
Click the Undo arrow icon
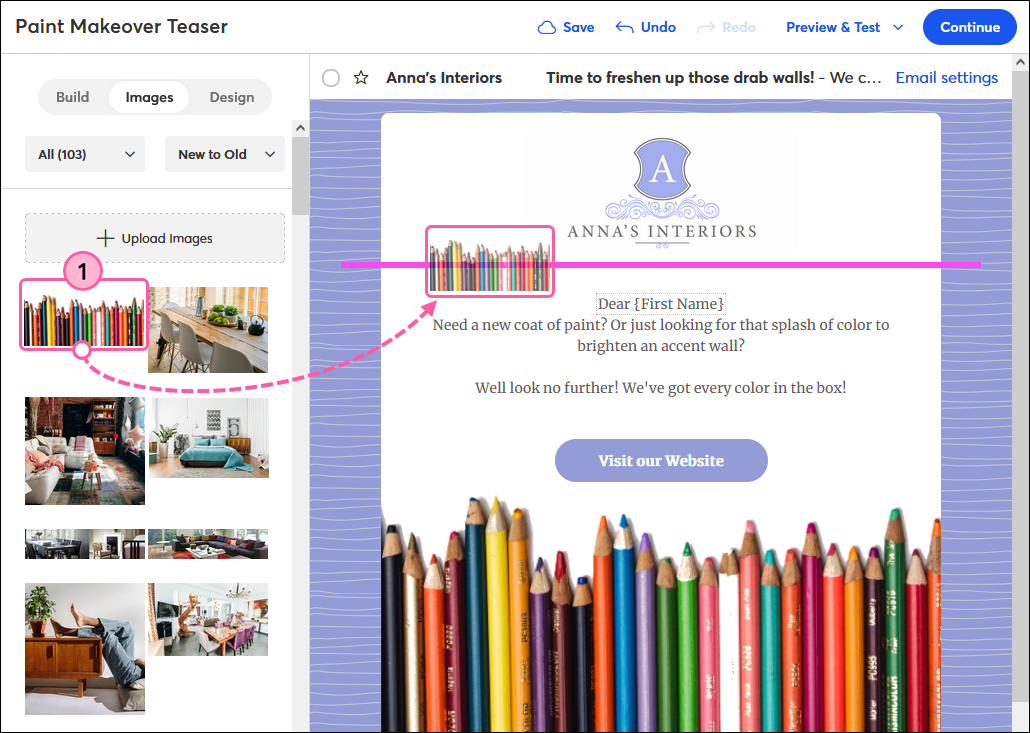pyautogui.click(x=624, y=28)
